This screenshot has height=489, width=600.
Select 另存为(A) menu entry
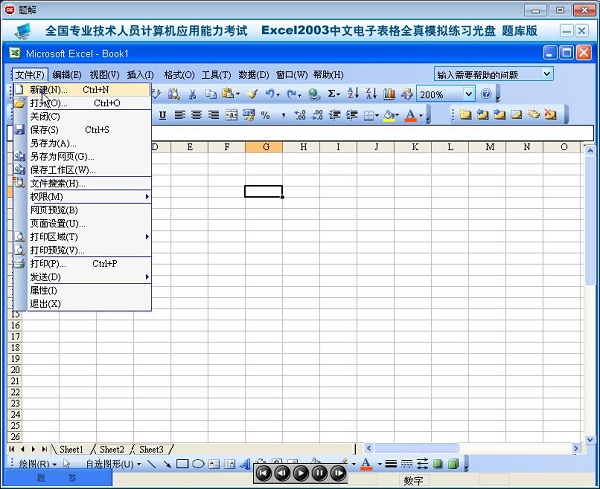click(x=82, y=143)
